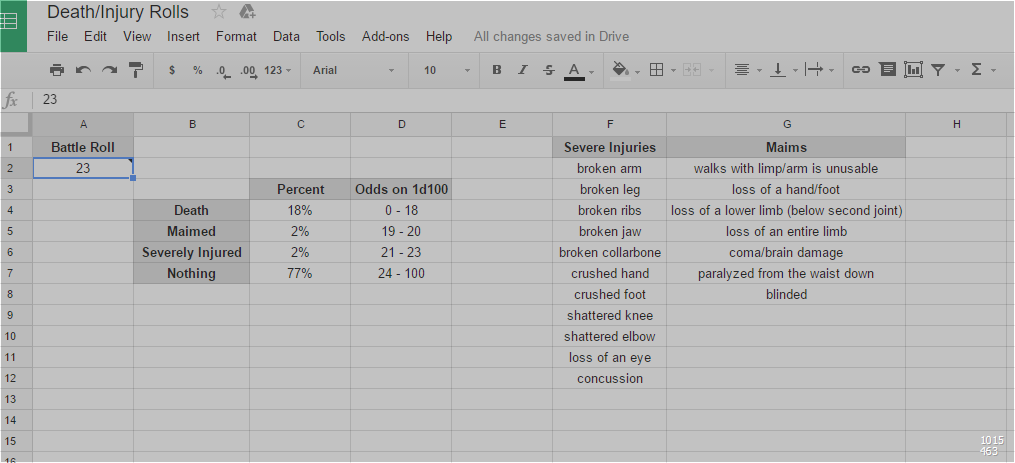Toggle italic formatting
This screenshot has height=463, width=1015.
(x=522, y=70)
